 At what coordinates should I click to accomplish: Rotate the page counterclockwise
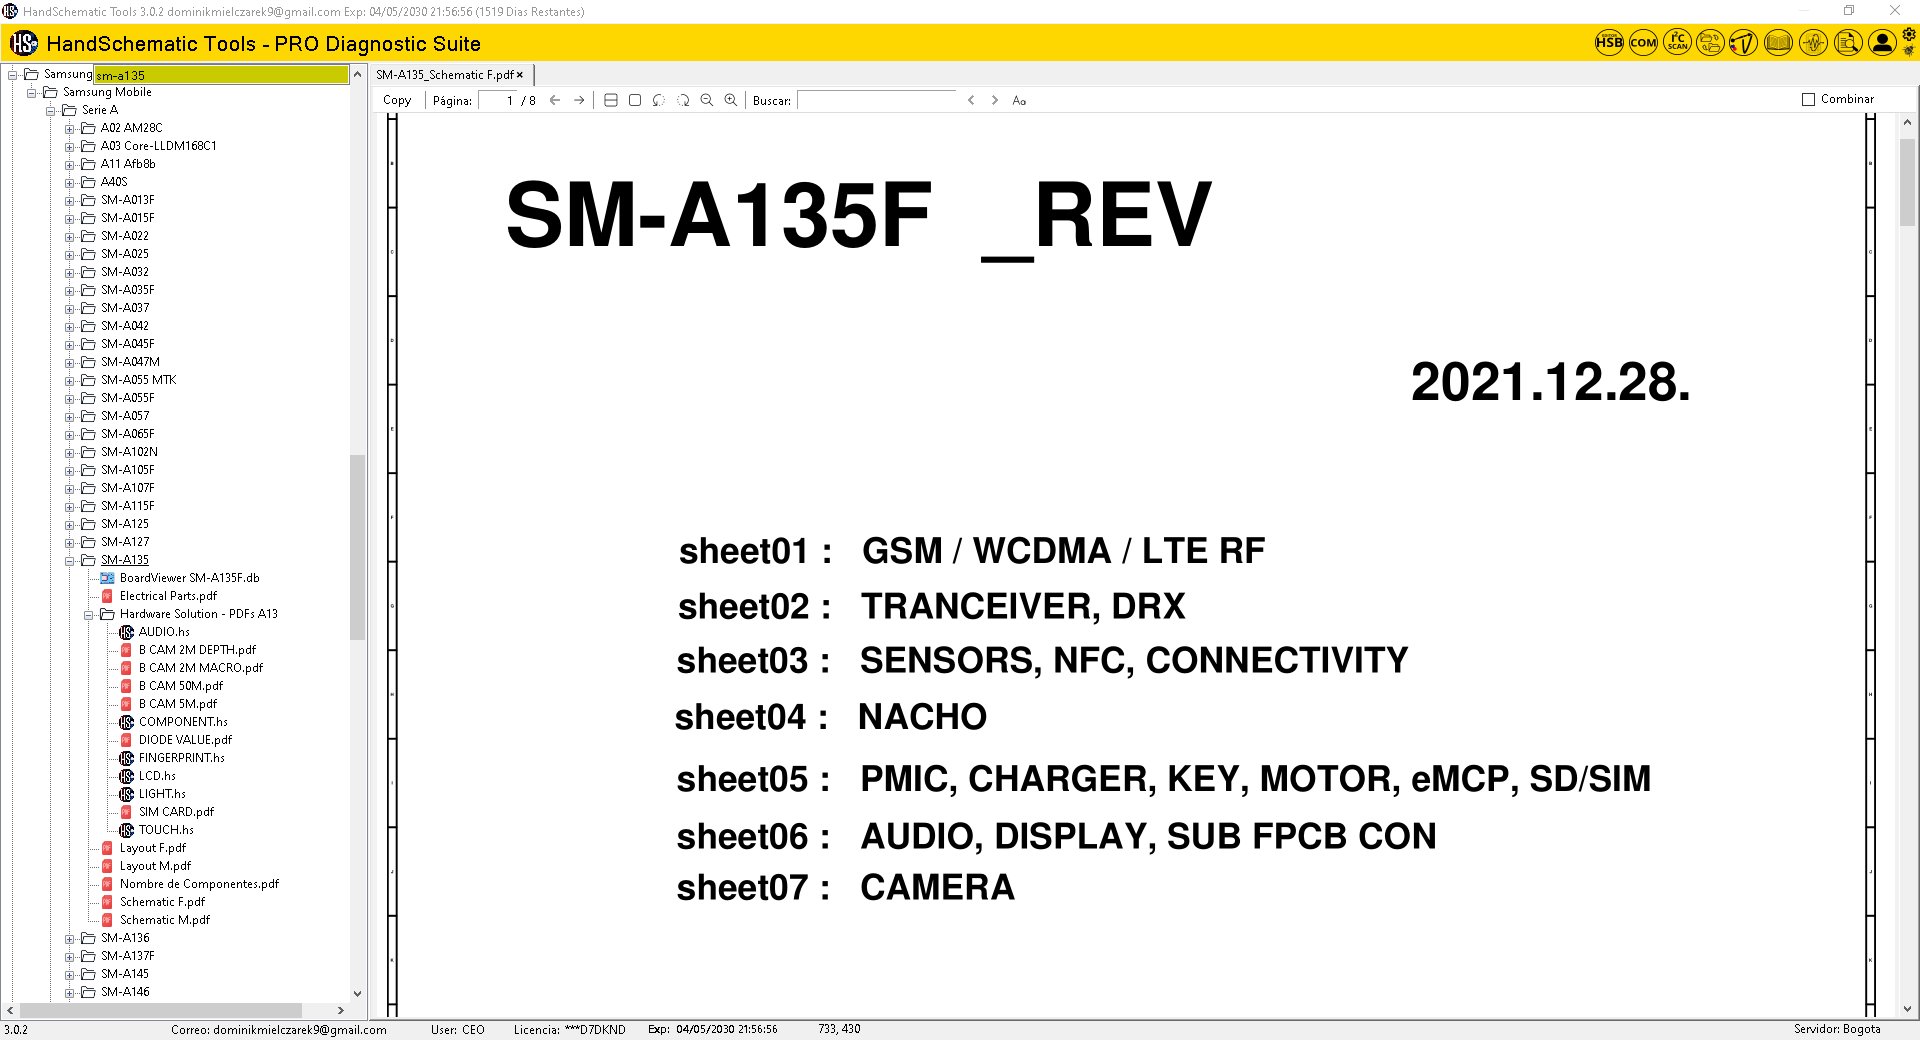659,100
